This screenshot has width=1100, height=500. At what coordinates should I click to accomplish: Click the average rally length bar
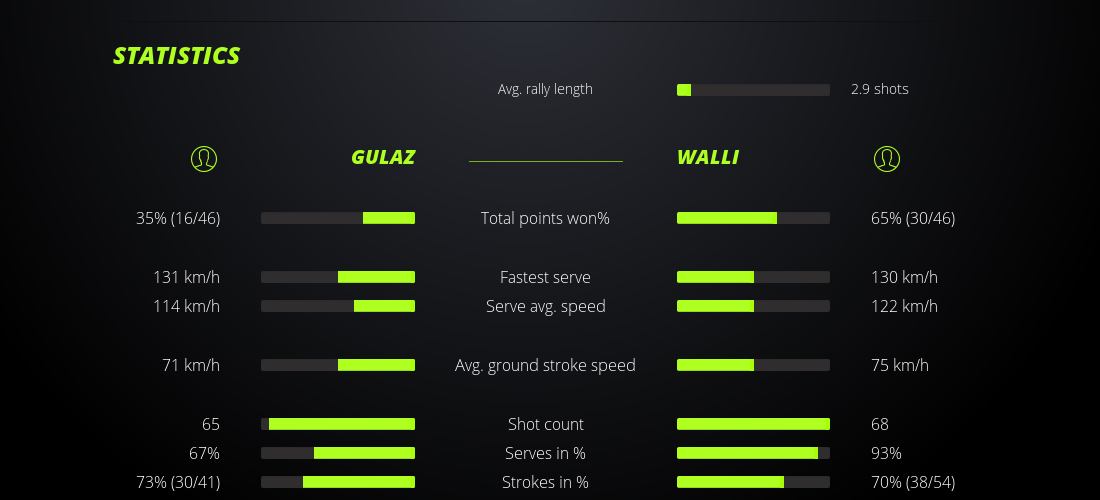coord(753,90)
